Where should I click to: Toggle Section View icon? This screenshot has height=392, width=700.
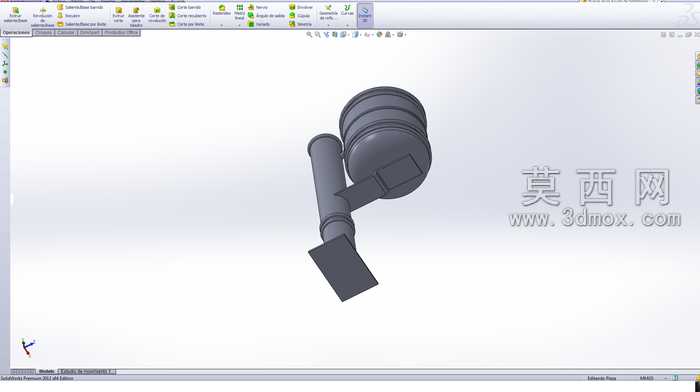(334, 34)
